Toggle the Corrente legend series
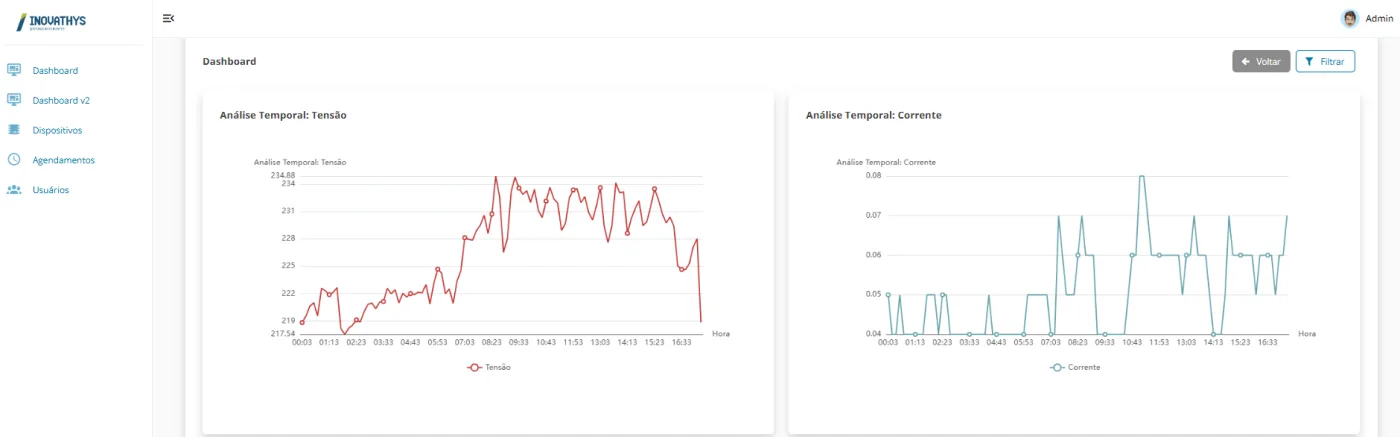Screen dimensions: 1400x437 pos(1075,367)
